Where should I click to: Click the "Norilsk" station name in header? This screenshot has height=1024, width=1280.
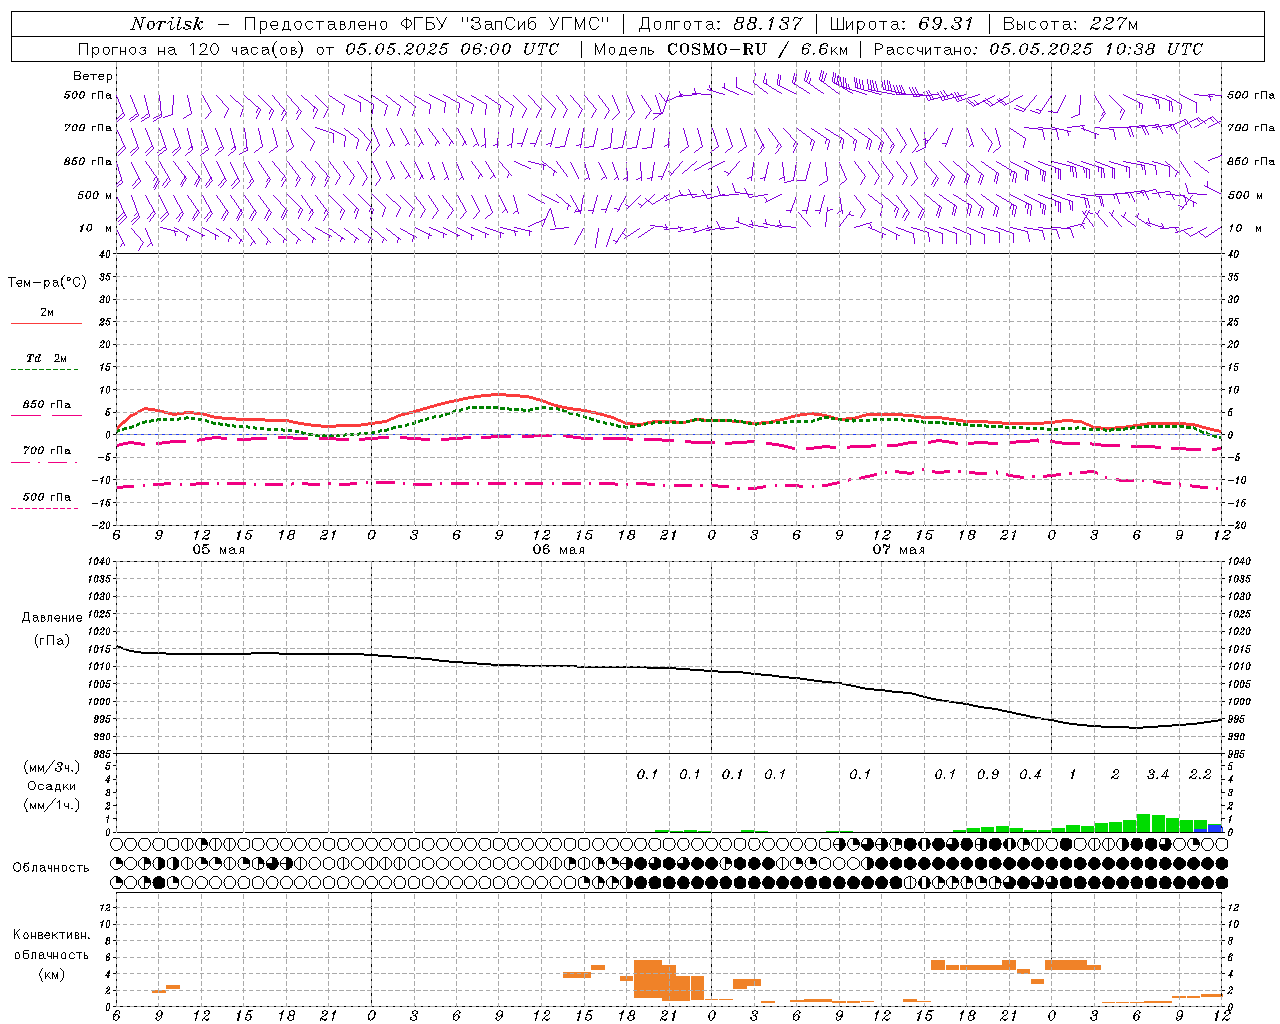[x=166, y=24]
